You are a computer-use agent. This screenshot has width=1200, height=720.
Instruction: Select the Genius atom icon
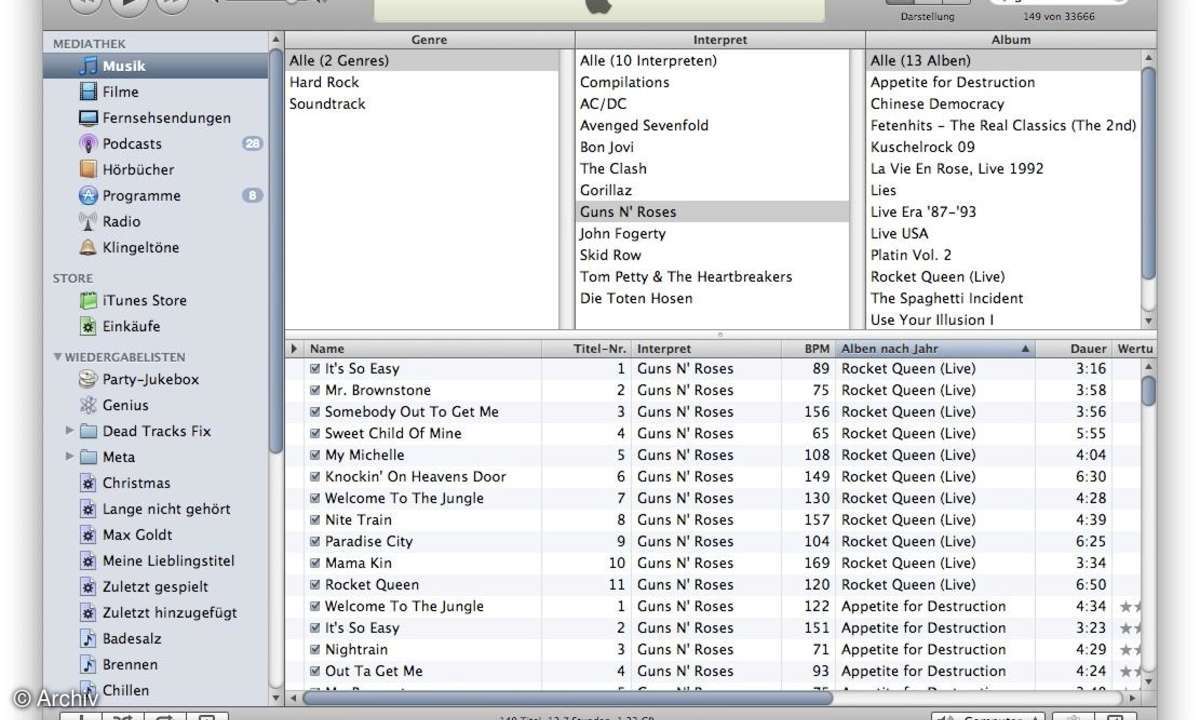[88, 405]
